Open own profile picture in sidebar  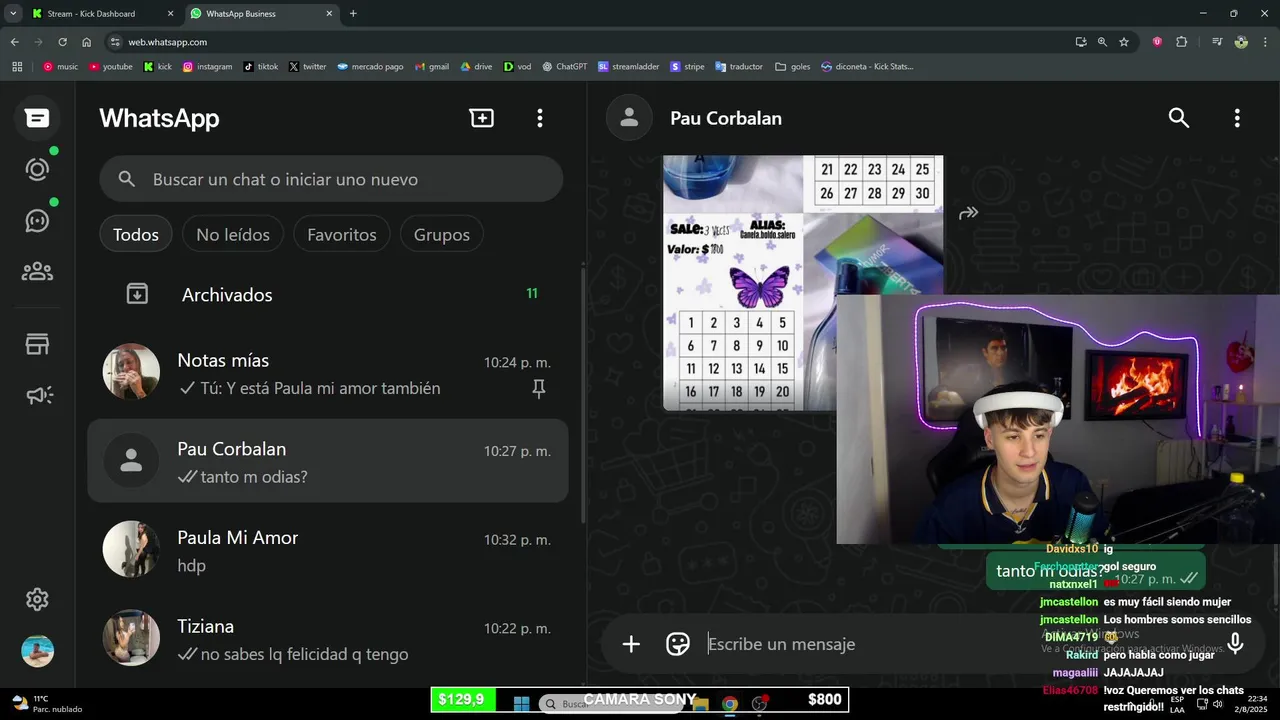coord(37,651)
